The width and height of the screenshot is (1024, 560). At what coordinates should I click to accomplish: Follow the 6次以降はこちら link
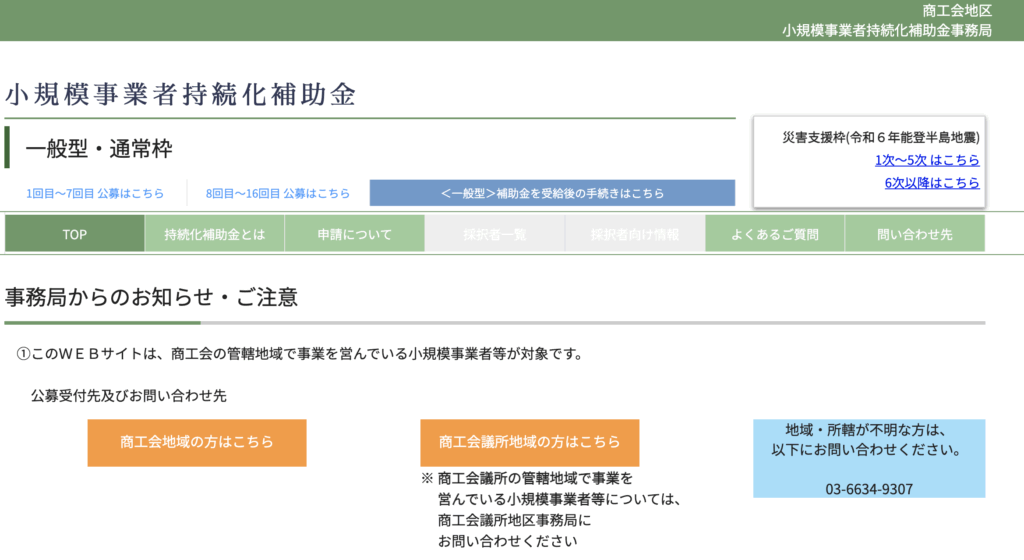coord(932,183)
